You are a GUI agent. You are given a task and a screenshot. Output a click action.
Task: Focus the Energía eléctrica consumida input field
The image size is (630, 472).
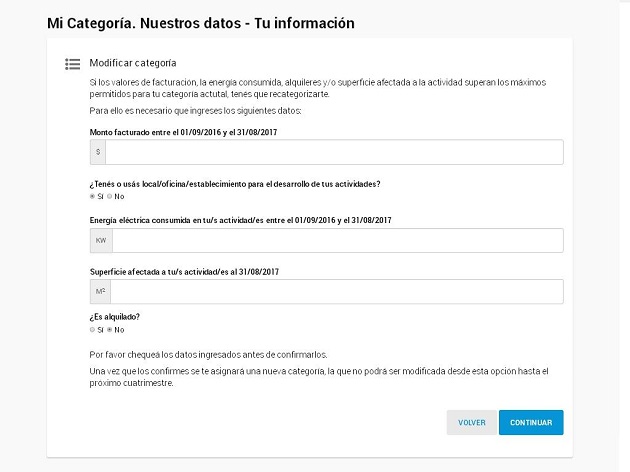click(x=337, y=241)
